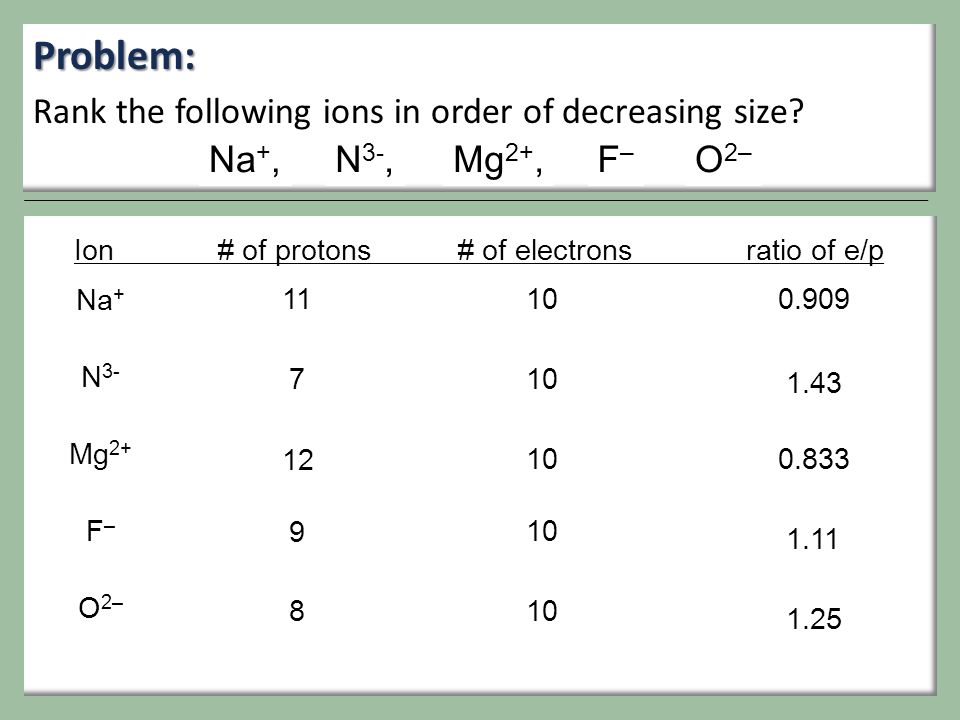The width and height of the screenshot is (960, 720).
Task: Click the ratio value 0.833
Action: tap(814, 459)
